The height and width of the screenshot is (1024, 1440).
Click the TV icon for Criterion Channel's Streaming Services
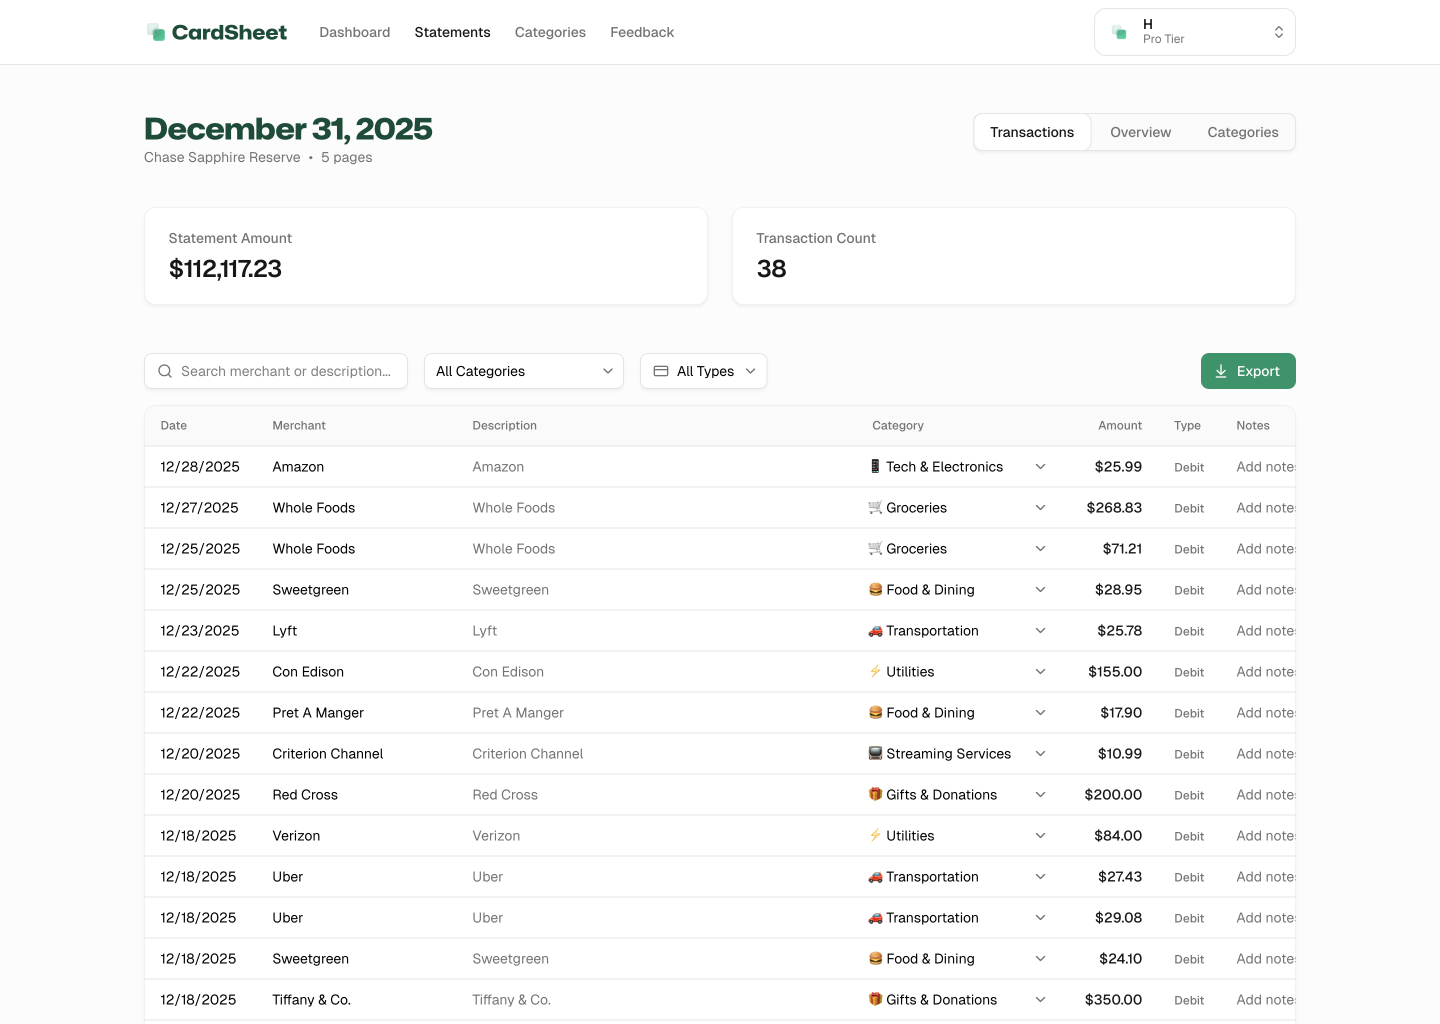coord(877,753)
